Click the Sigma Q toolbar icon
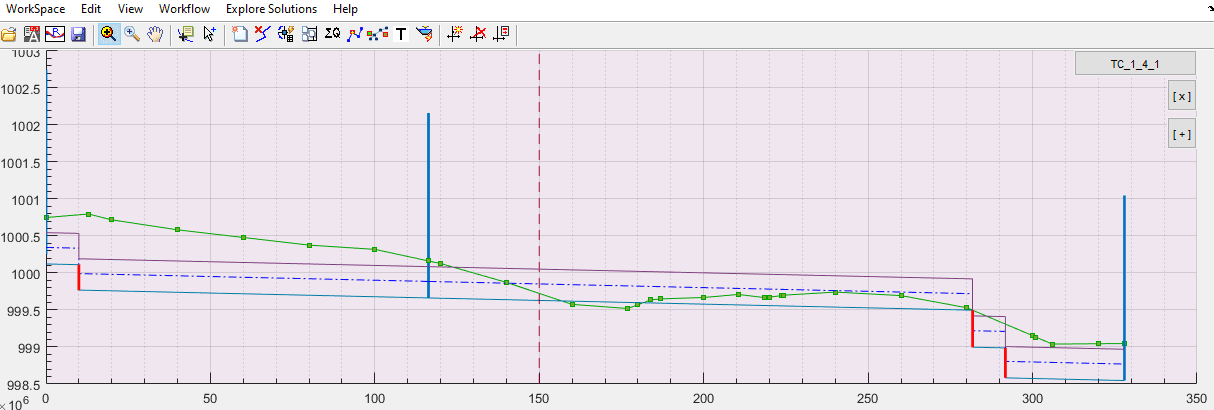Screen dimensions: 1214x410 click(x=333, y=33)
